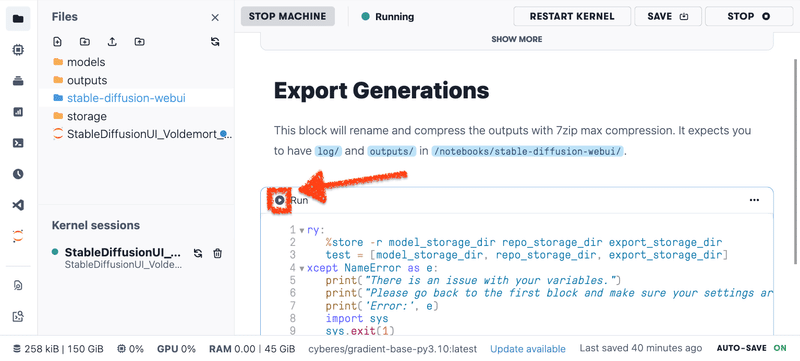
Task: Run the Export Generations code cell
Action: (280, 200)
